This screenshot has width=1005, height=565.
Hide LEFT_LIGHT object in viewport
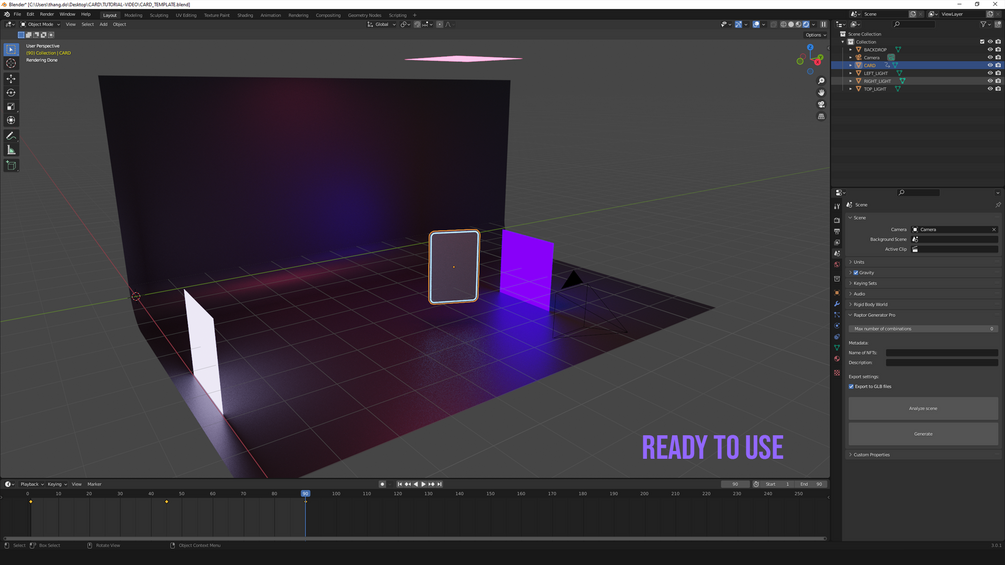[x=990, y=73]
